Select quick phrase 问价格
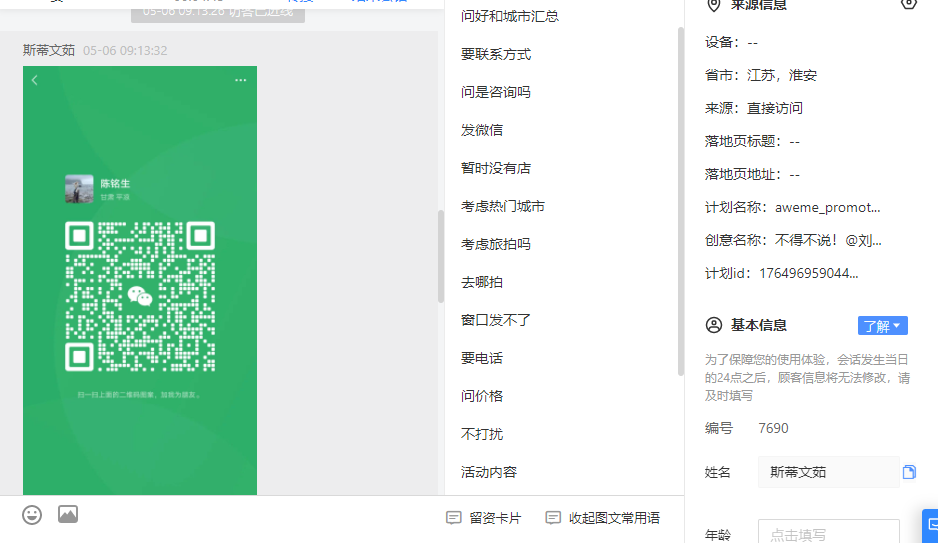The image size is (938, 543). 482,396
